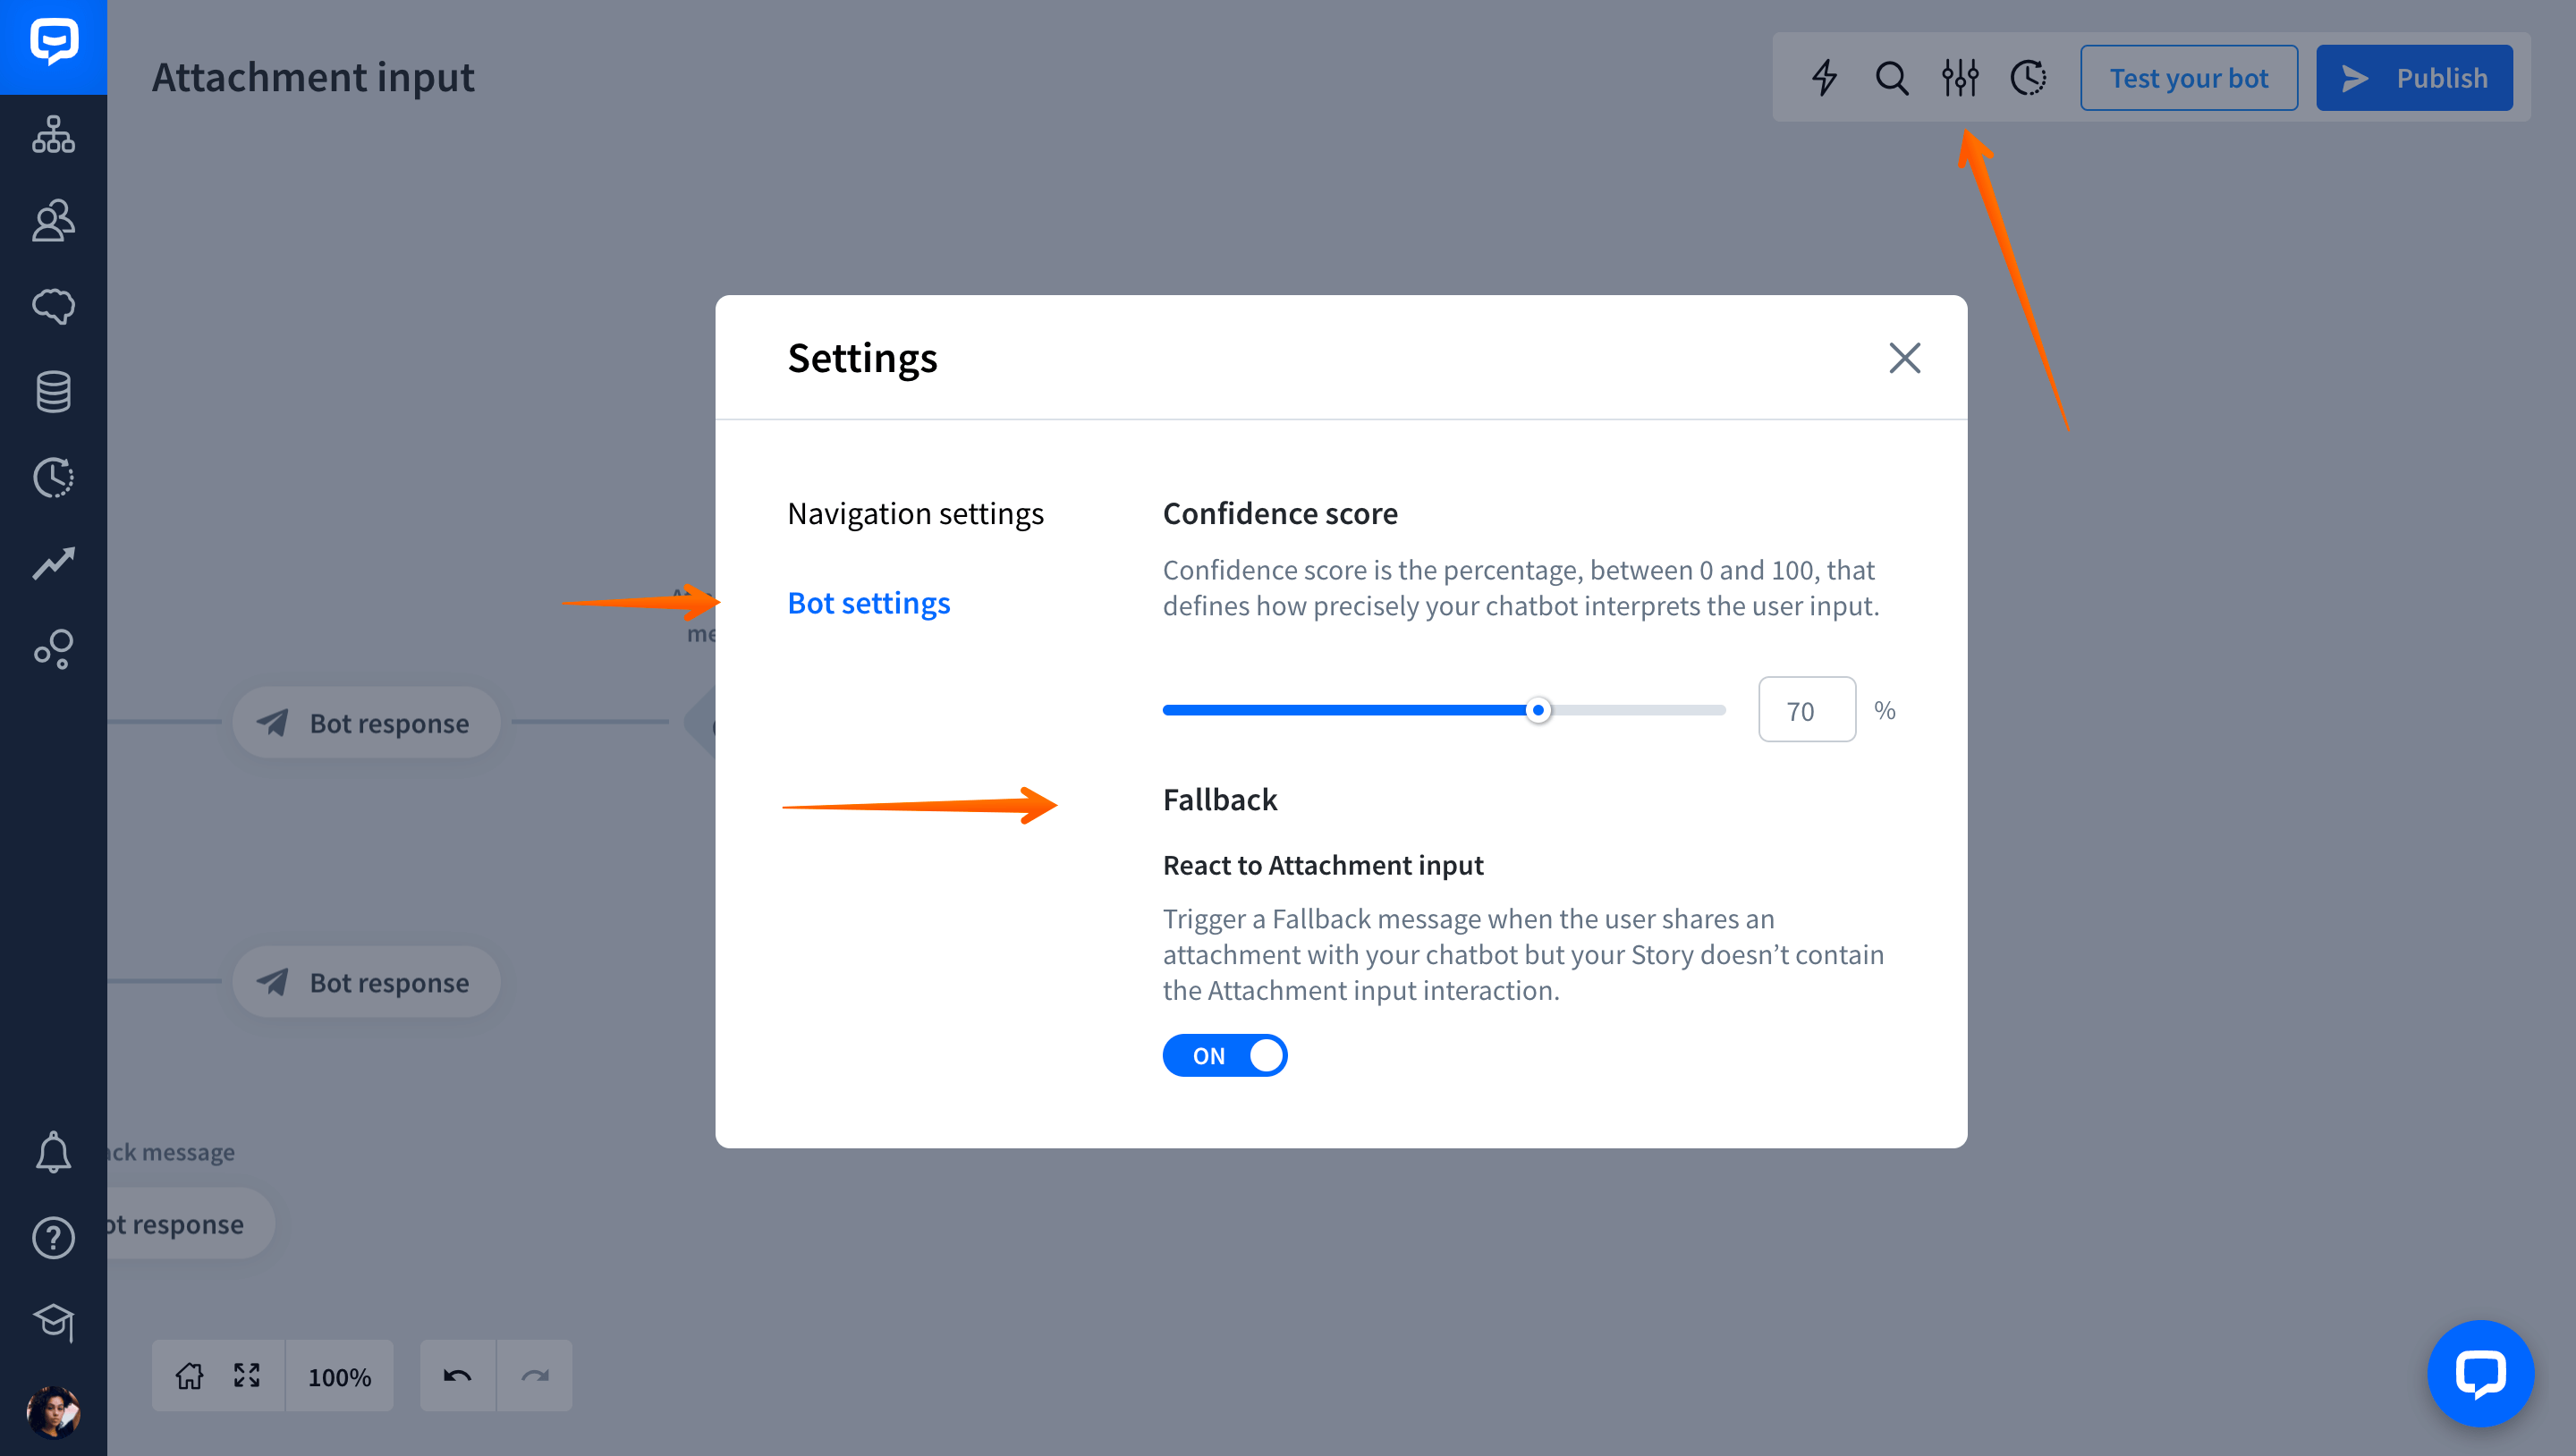This screenshot has width=2576, height=1456.
Task: Click the confidence score slider handle
Action: click(x=1538, y=710)
